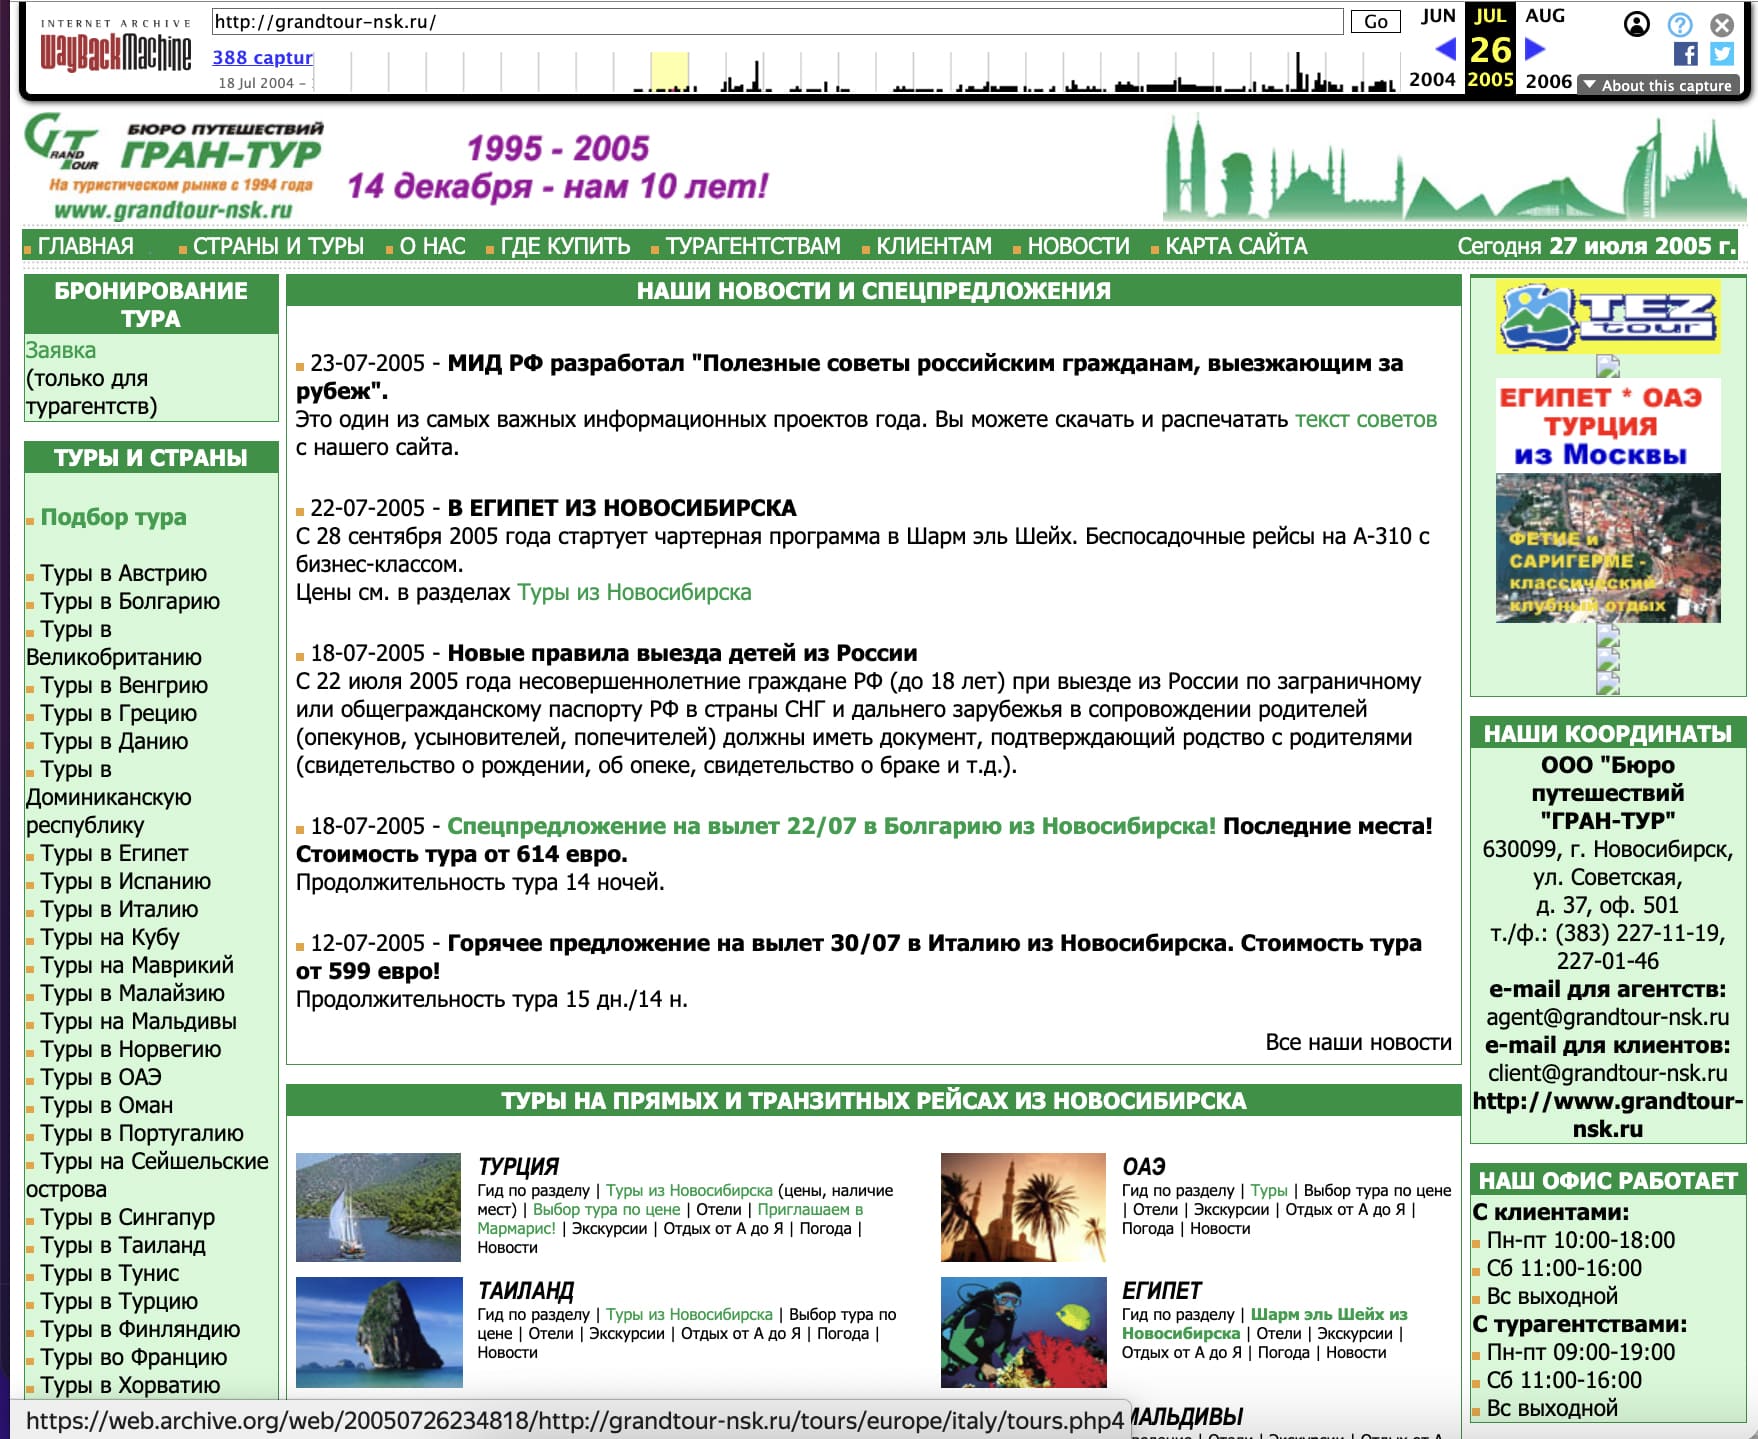Open Туры в Египет link
Viewport: 1758px width, 1439px height.
114,853
